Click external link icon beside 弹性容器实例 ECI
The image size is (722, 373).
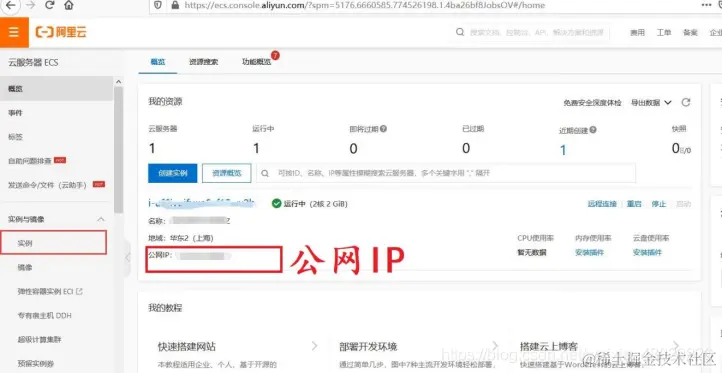[79, 291]
